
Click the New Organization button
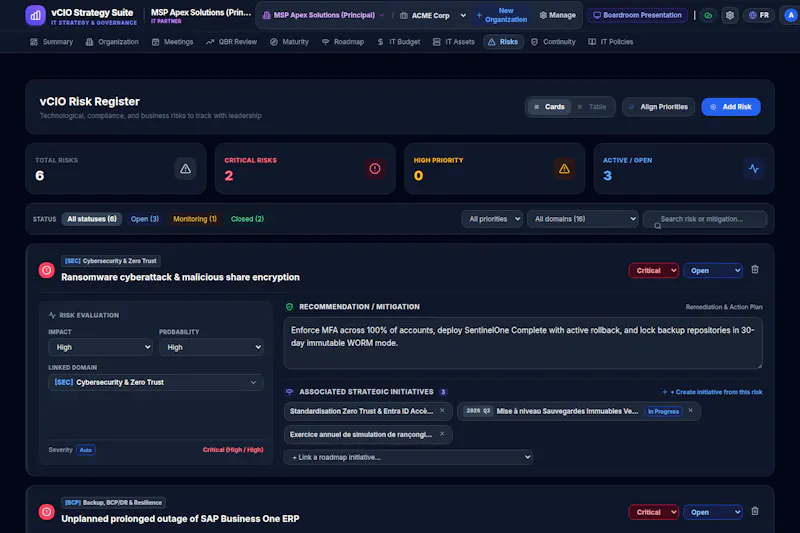pos(502,15)
